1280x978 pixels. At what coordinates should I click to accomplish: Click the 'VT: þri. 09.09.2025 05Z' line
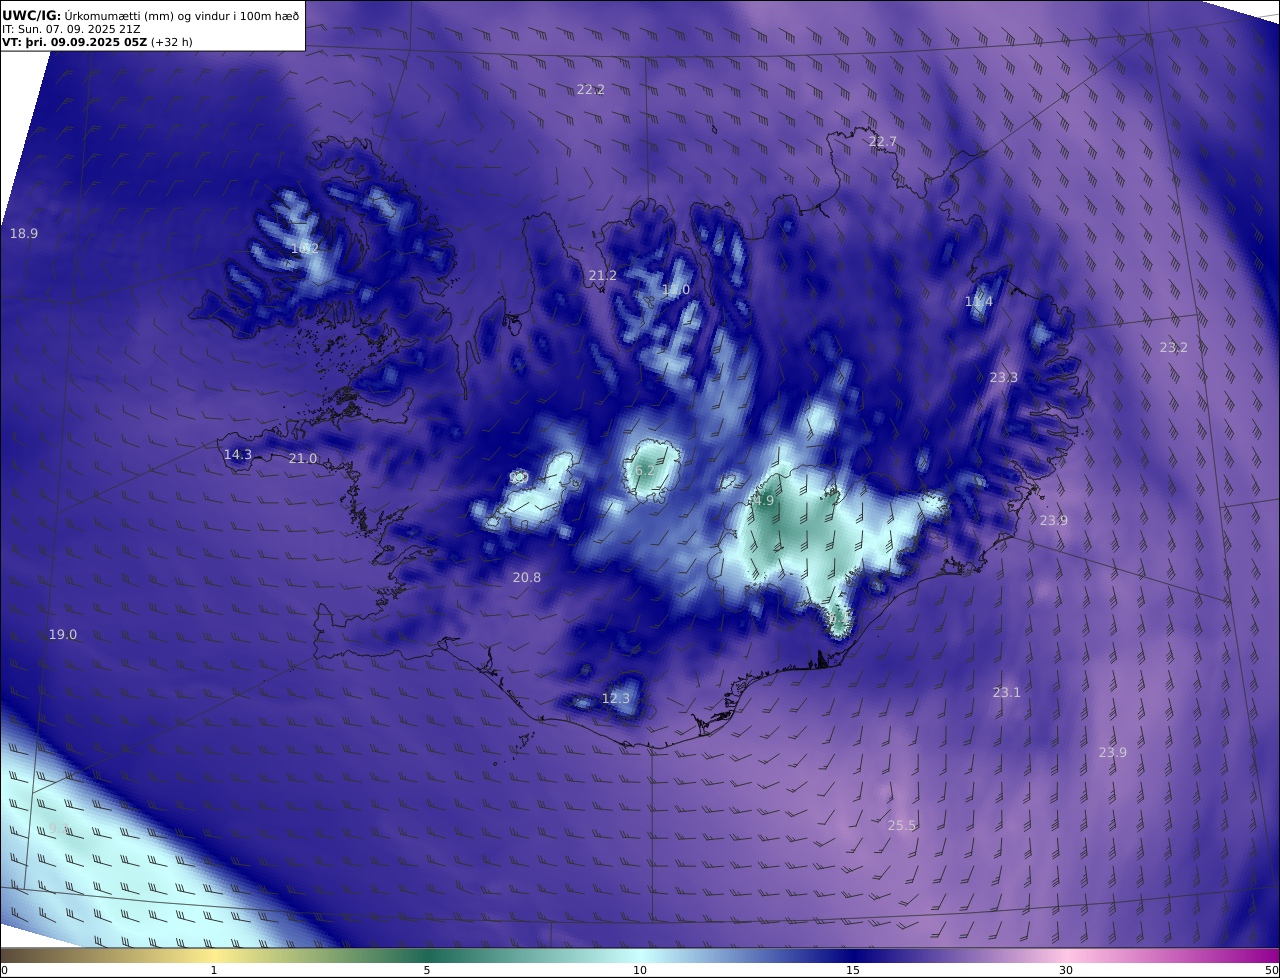(x=97, y=42)
